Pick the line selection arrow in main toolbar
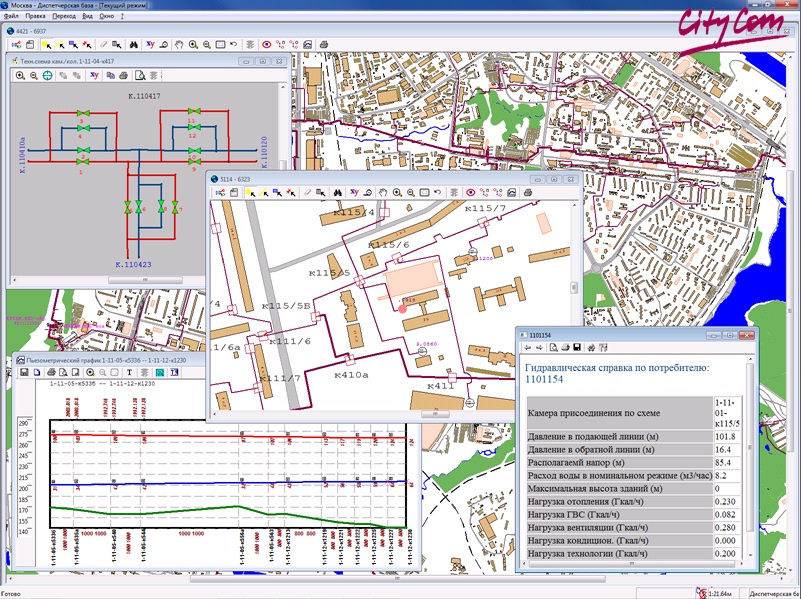The height and width of the screenshot is (599, 801). (x=60, y=45)
